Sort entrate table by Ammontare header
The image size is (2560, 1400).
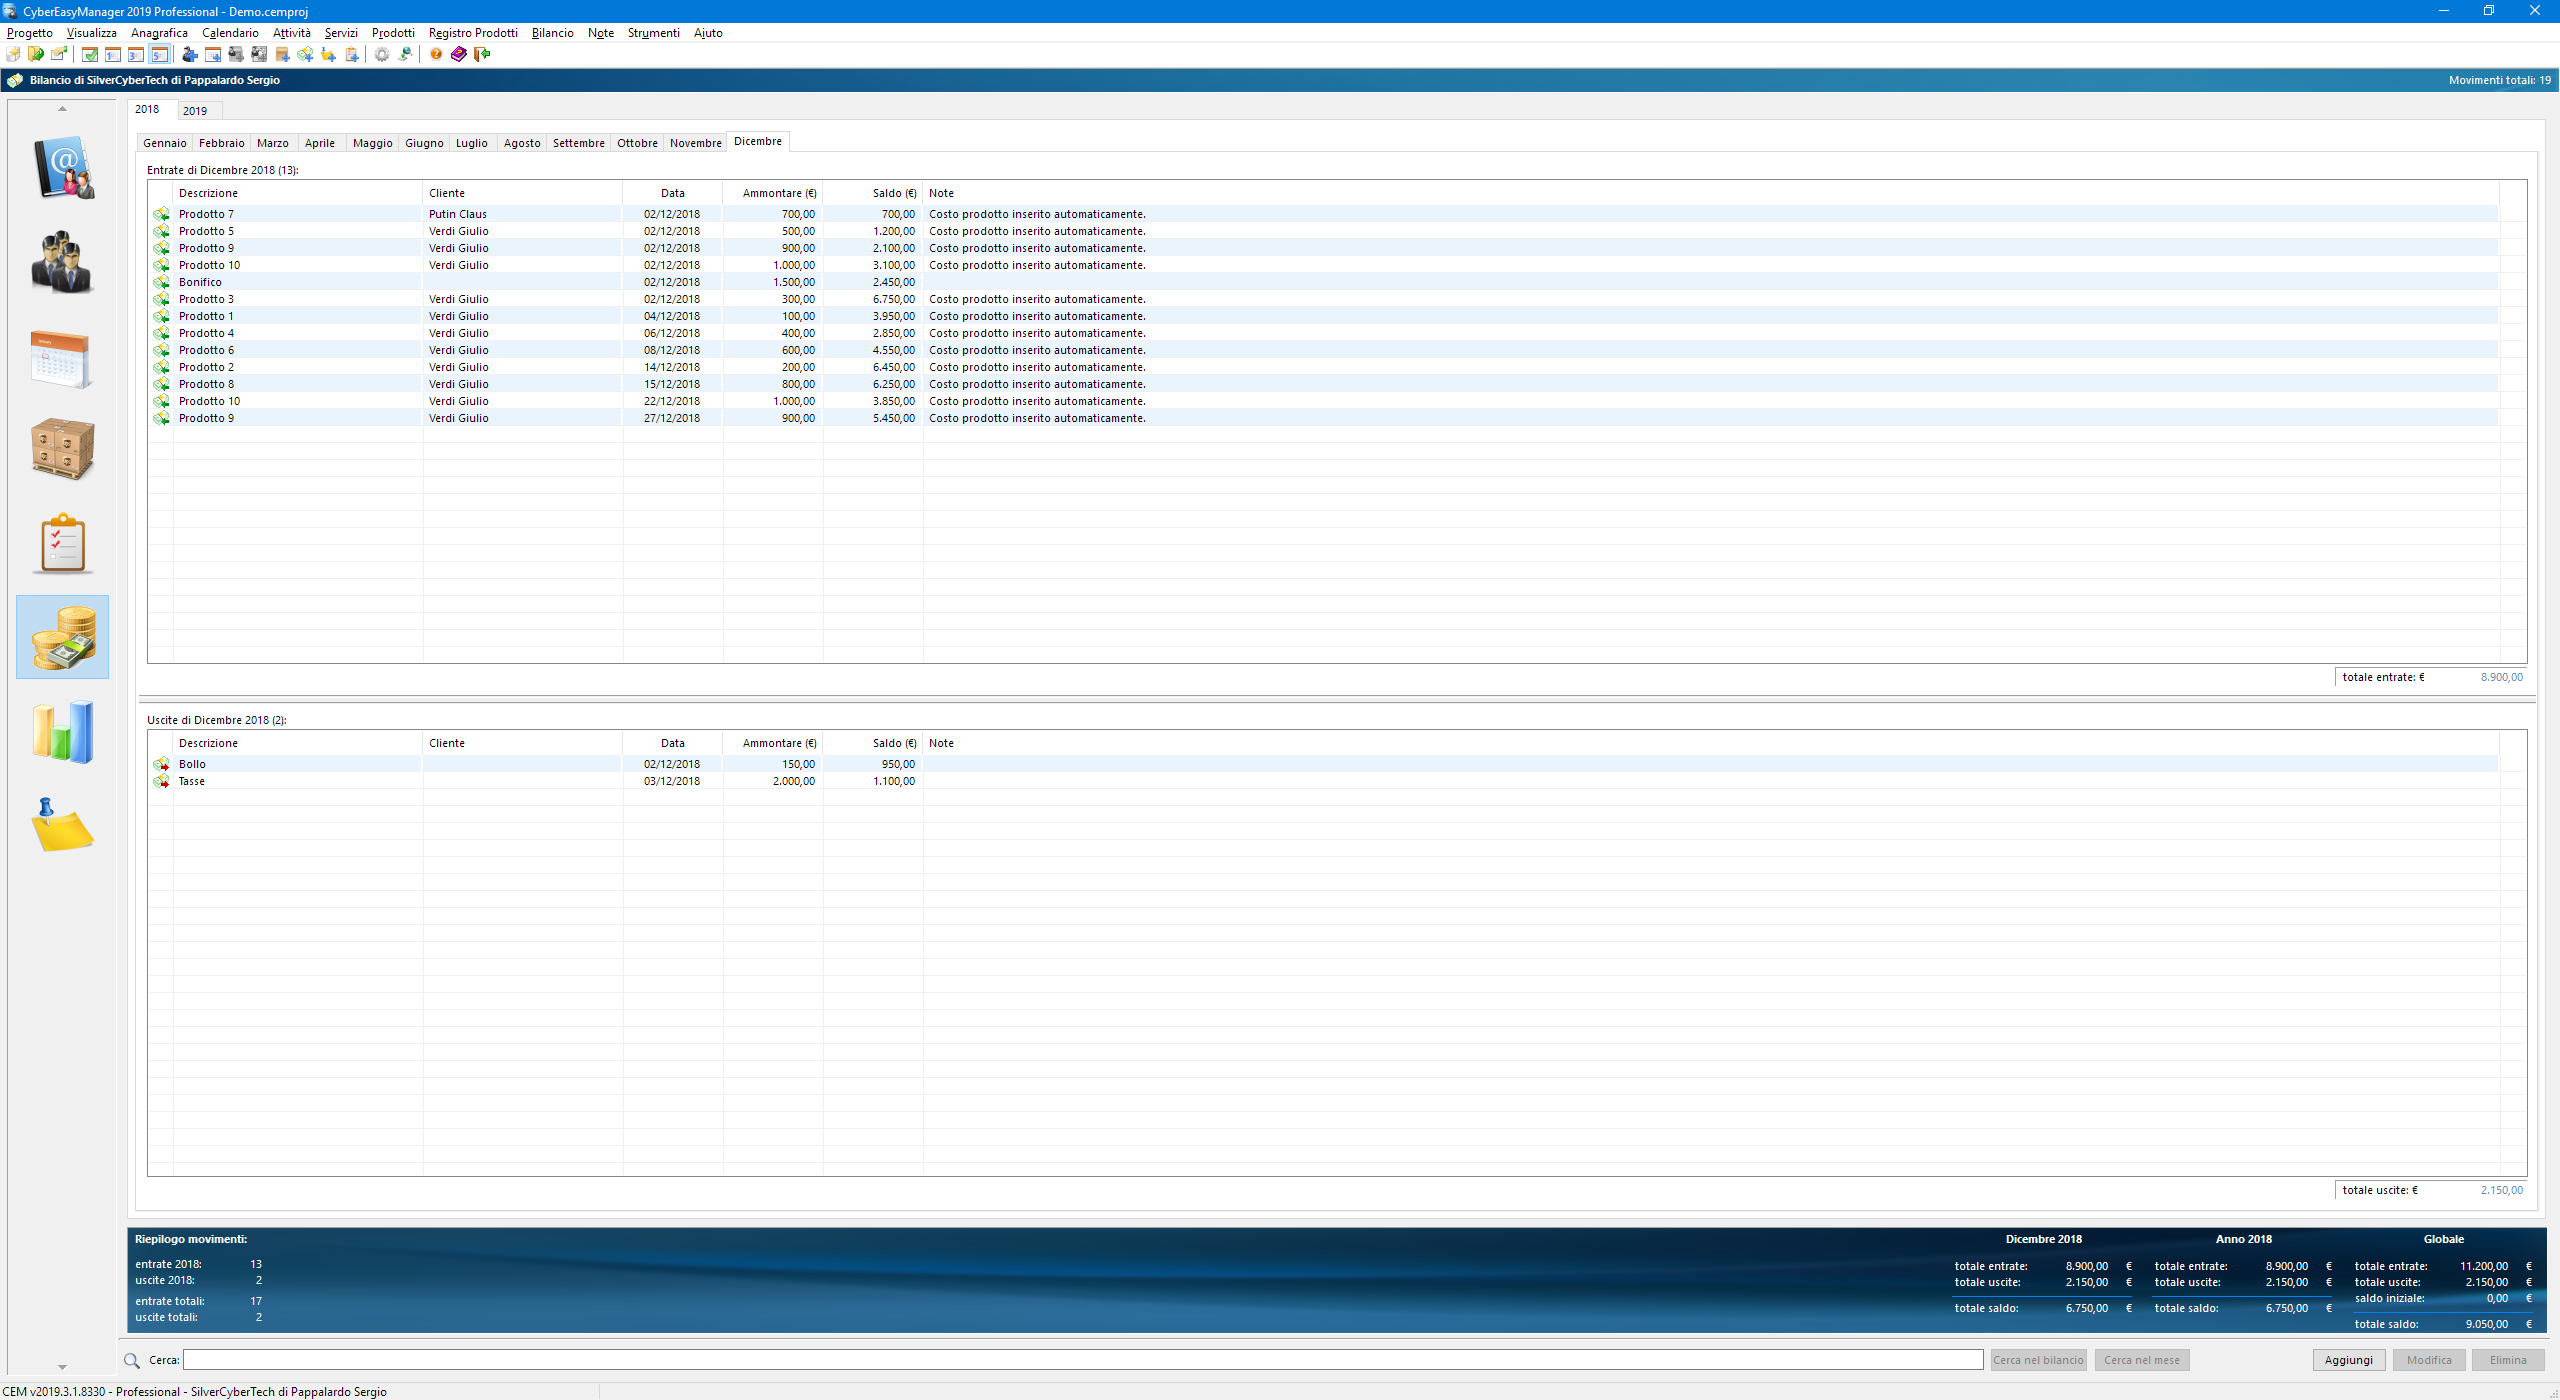773,193
